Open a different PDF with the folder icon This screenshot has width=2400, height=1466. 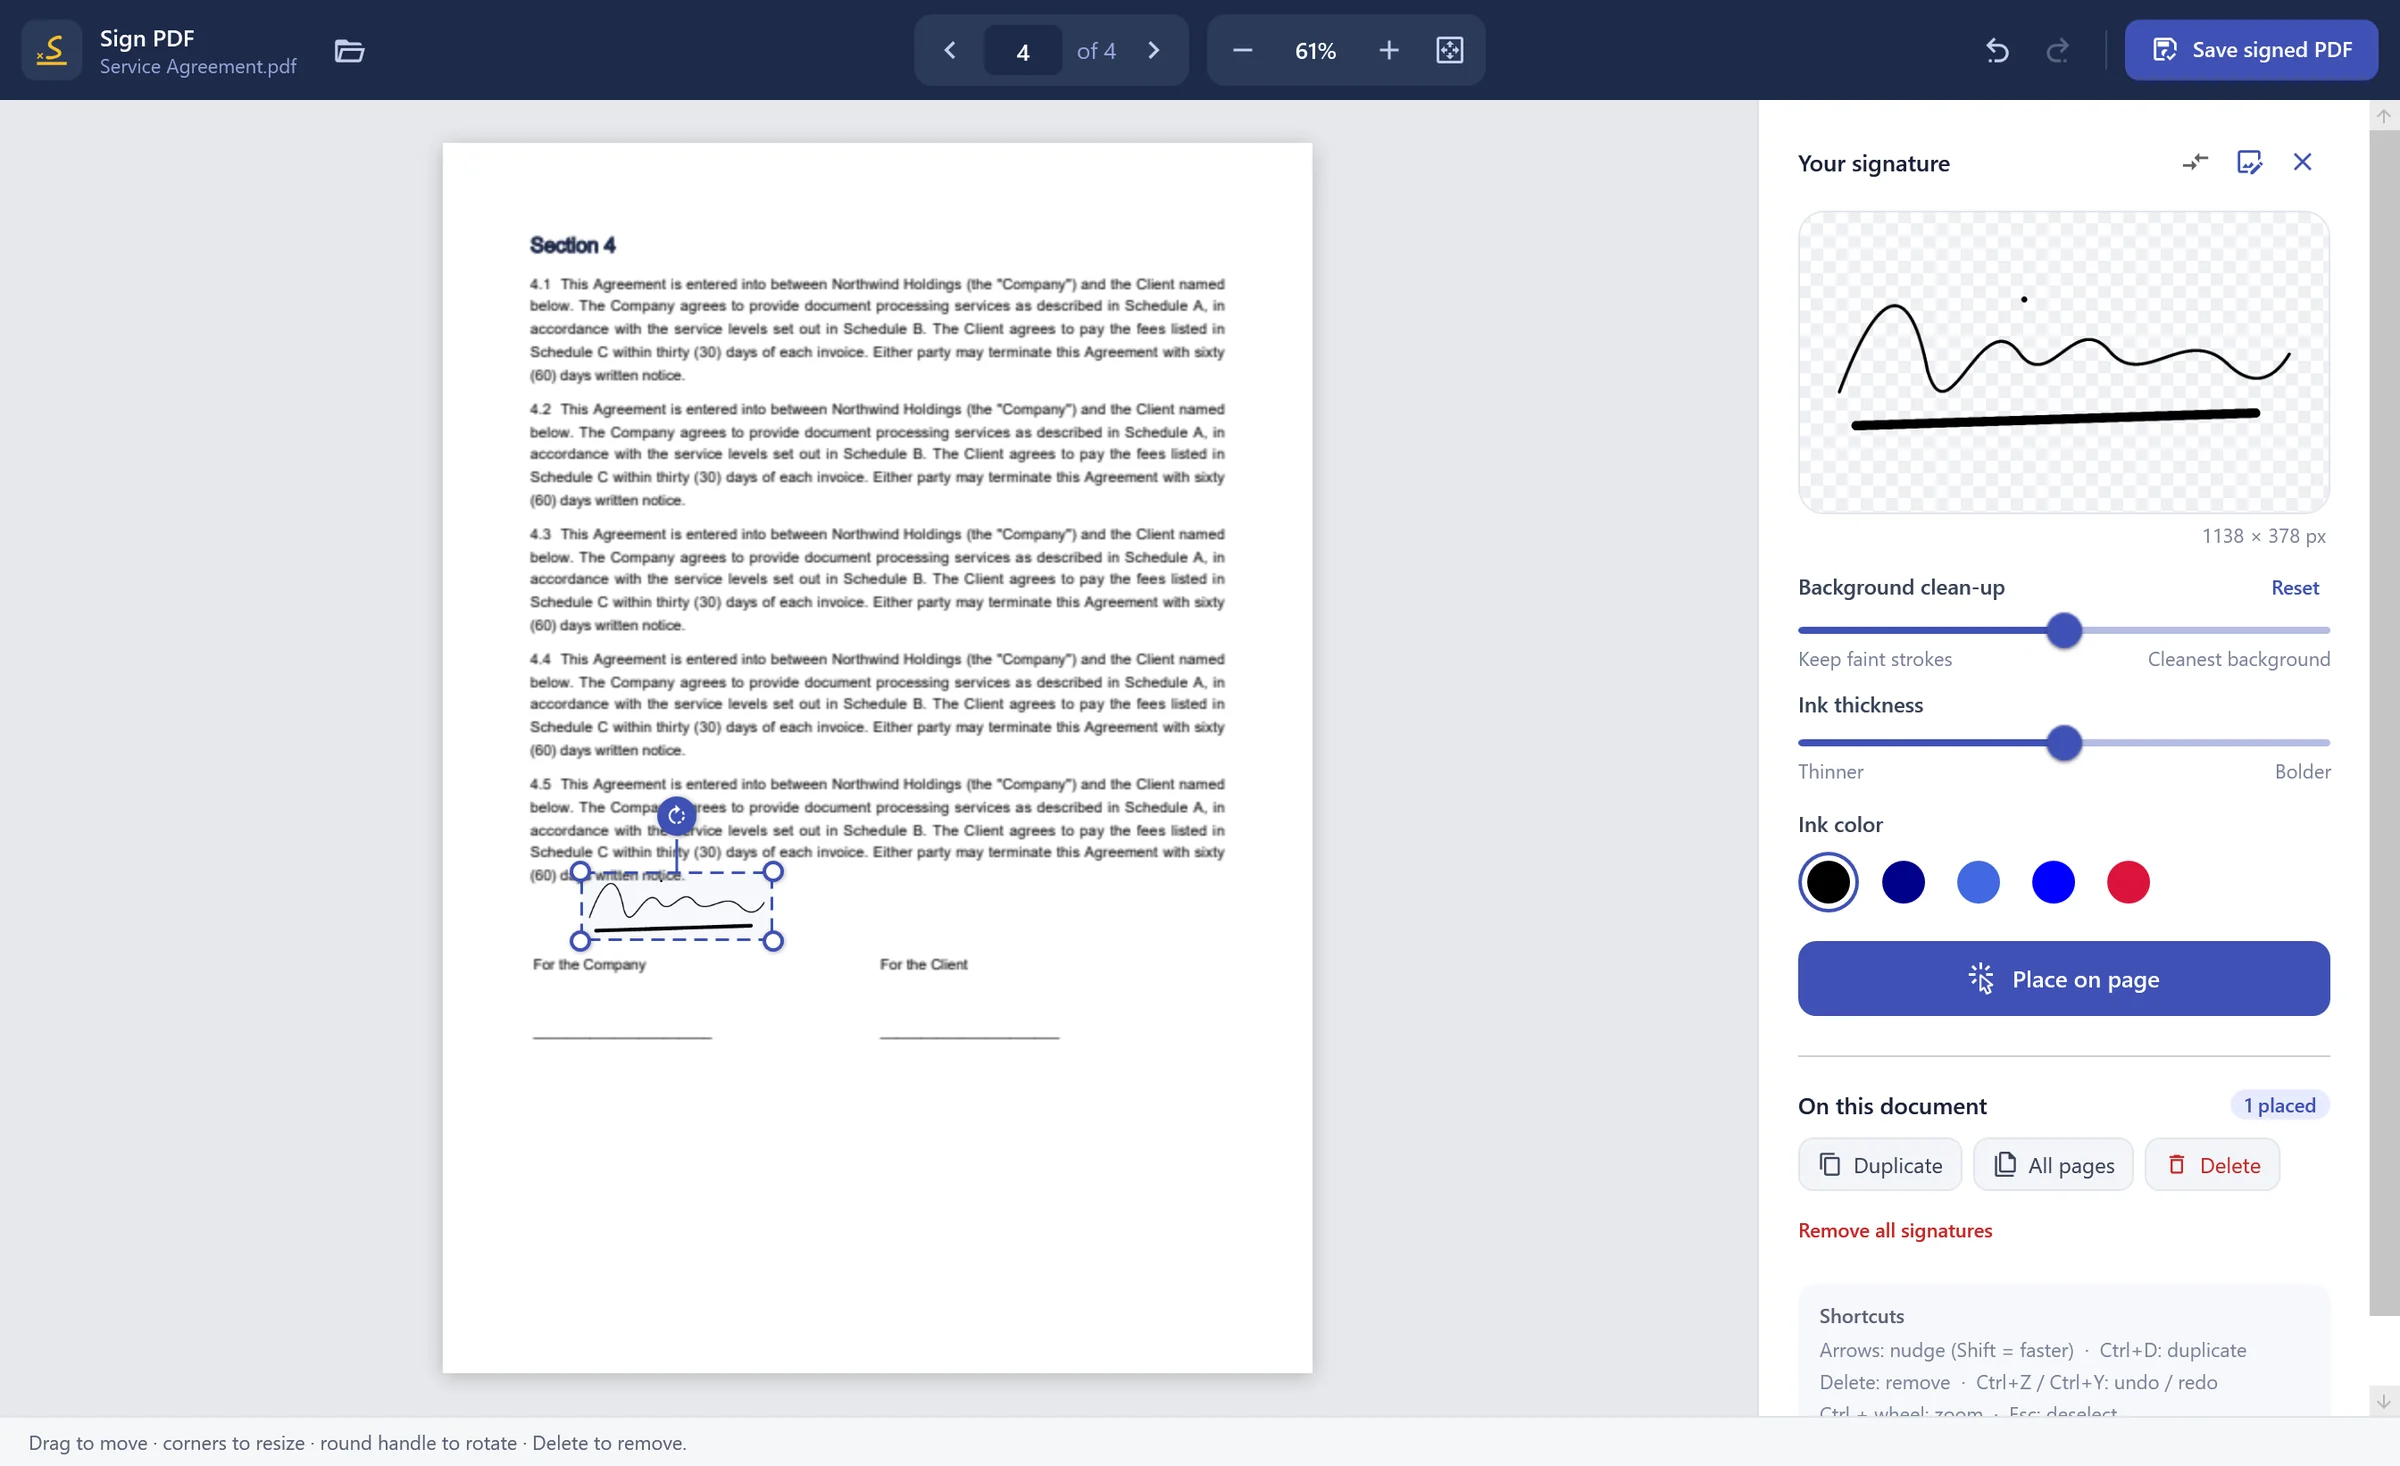tap(349, 50)
